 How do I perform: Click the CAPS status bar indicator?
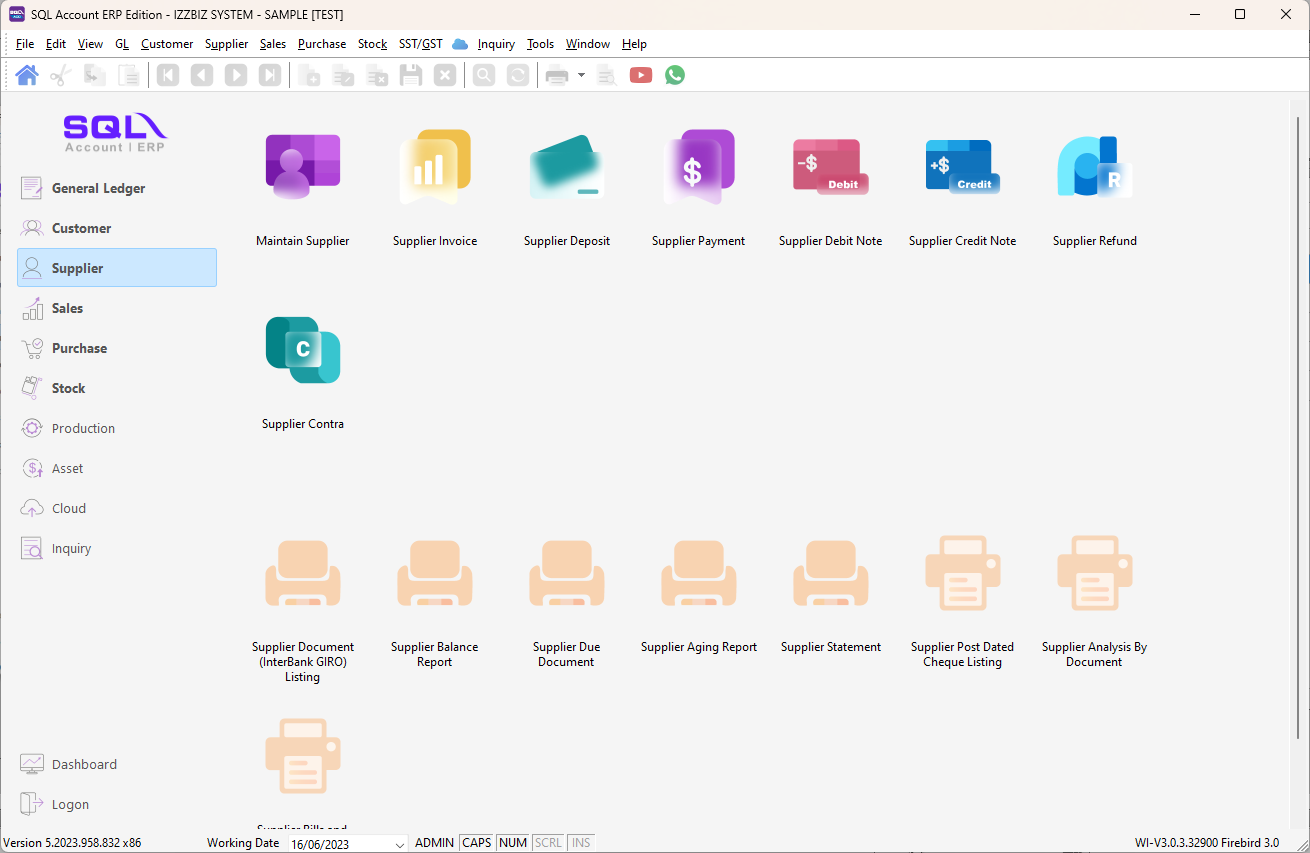tap(477, 843)
